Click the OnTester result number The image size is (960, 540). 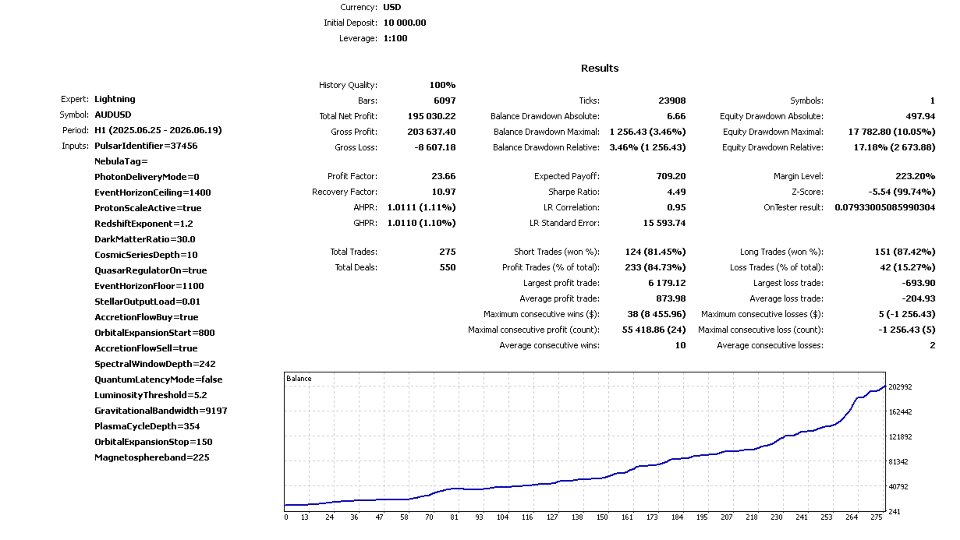[885, 208]
